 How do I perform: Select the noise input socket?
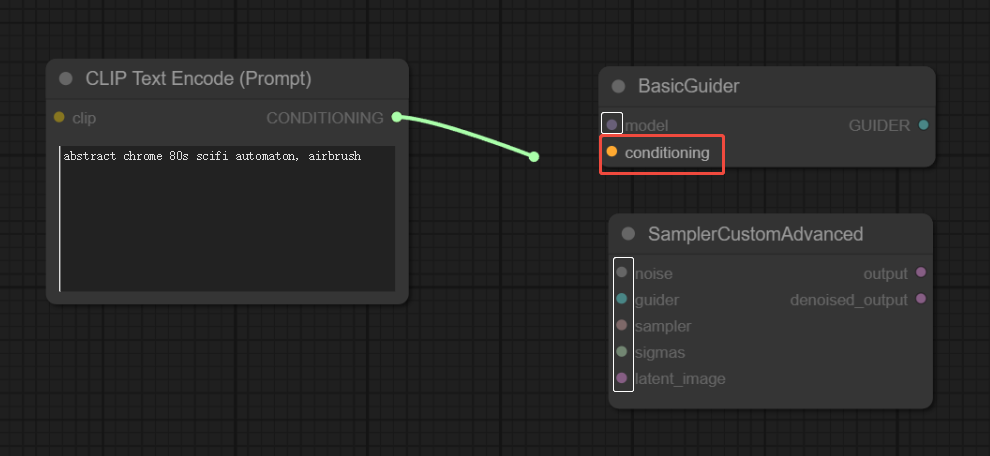[x=622, y=273]
